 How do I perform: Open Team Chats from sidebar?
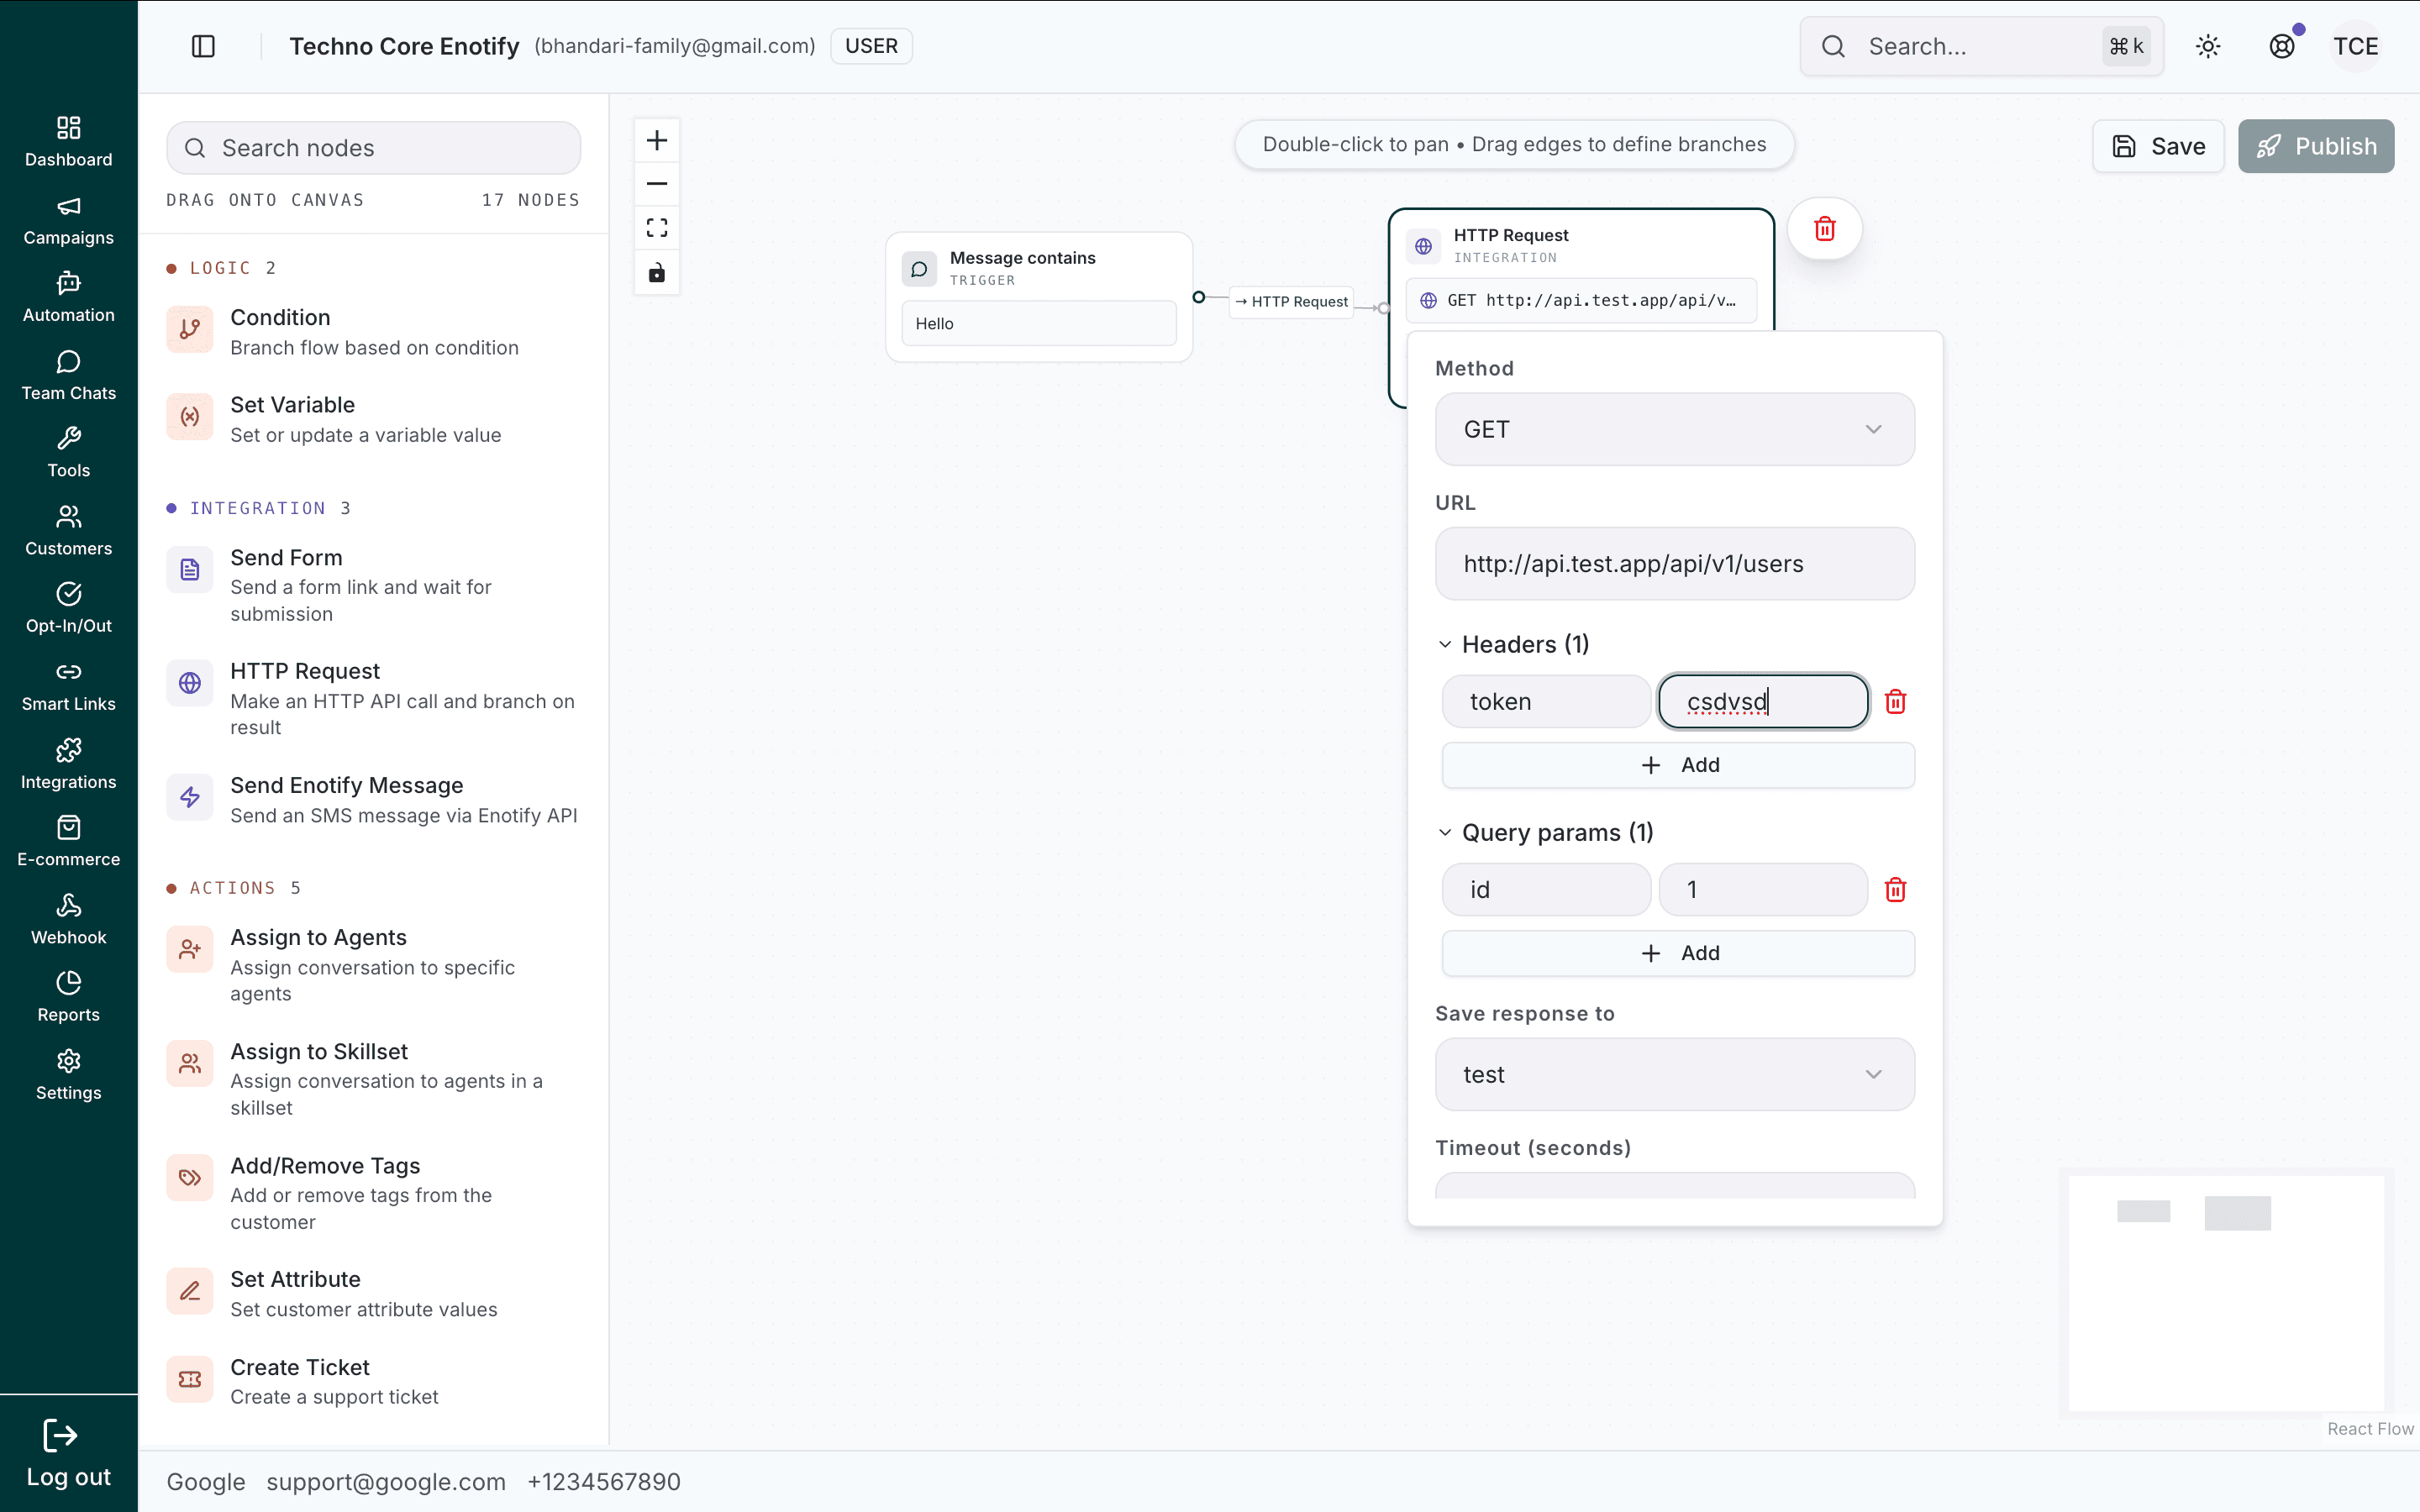68,375
